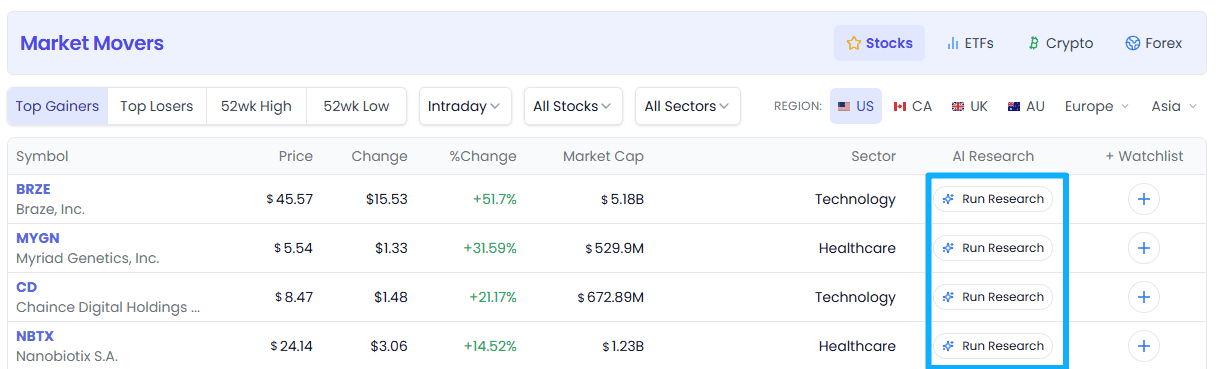Run Research for Braze, Inc.

pyautogui.click(x=993, y=199)
